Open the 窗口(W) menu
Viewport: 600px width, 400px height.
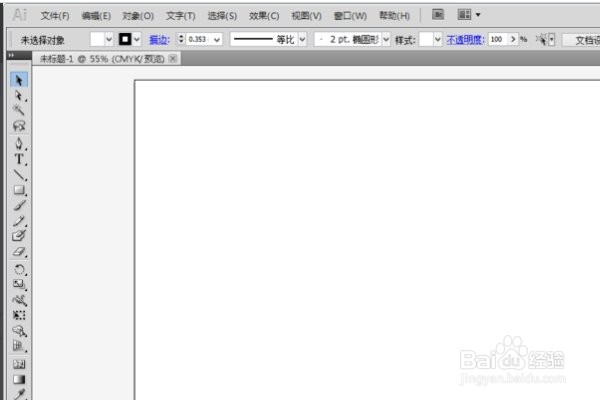click(350, 16)
